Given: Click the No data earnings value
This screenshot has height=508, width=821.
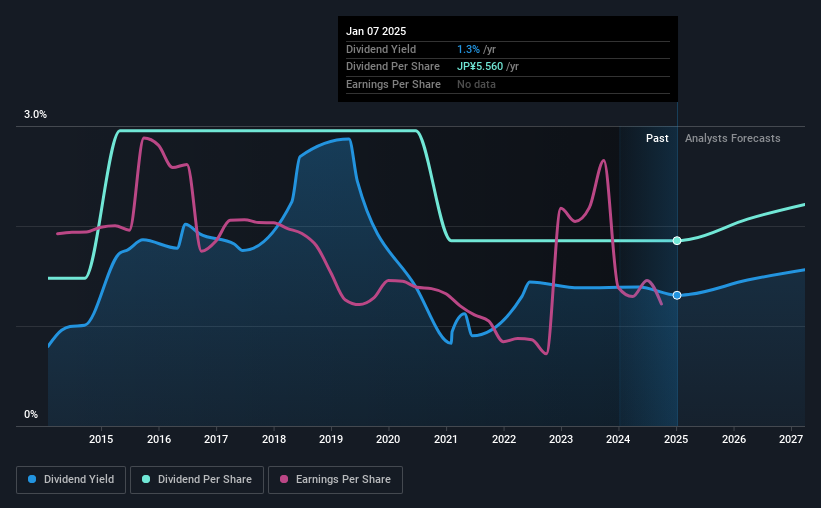Looking at the screenshot, I should tap(476, 84).
